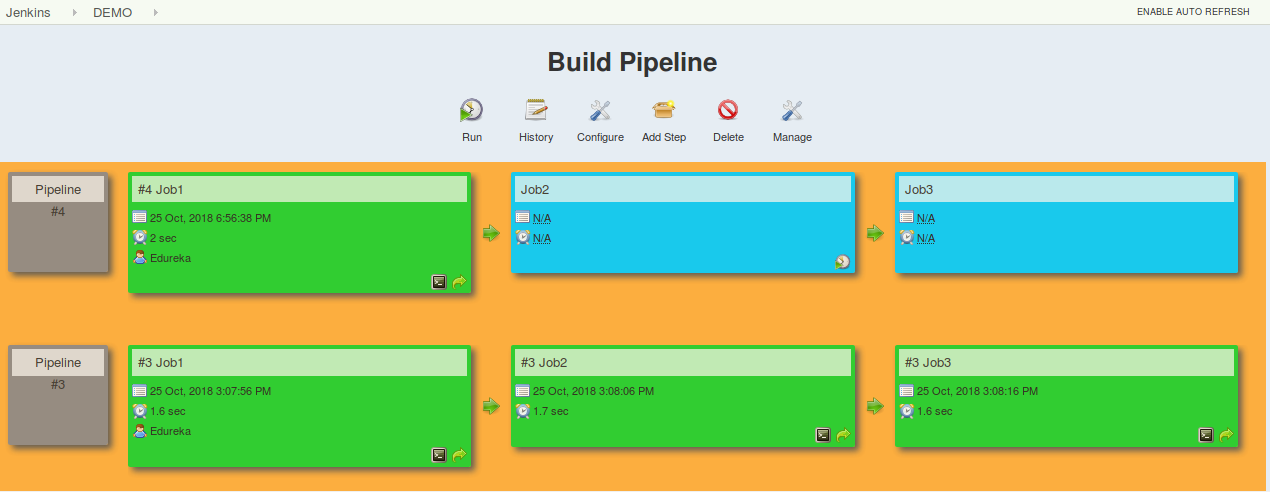1270x492 pixels.
Task: Open the pipeline History icon
Action: click(x=536, y=110)
